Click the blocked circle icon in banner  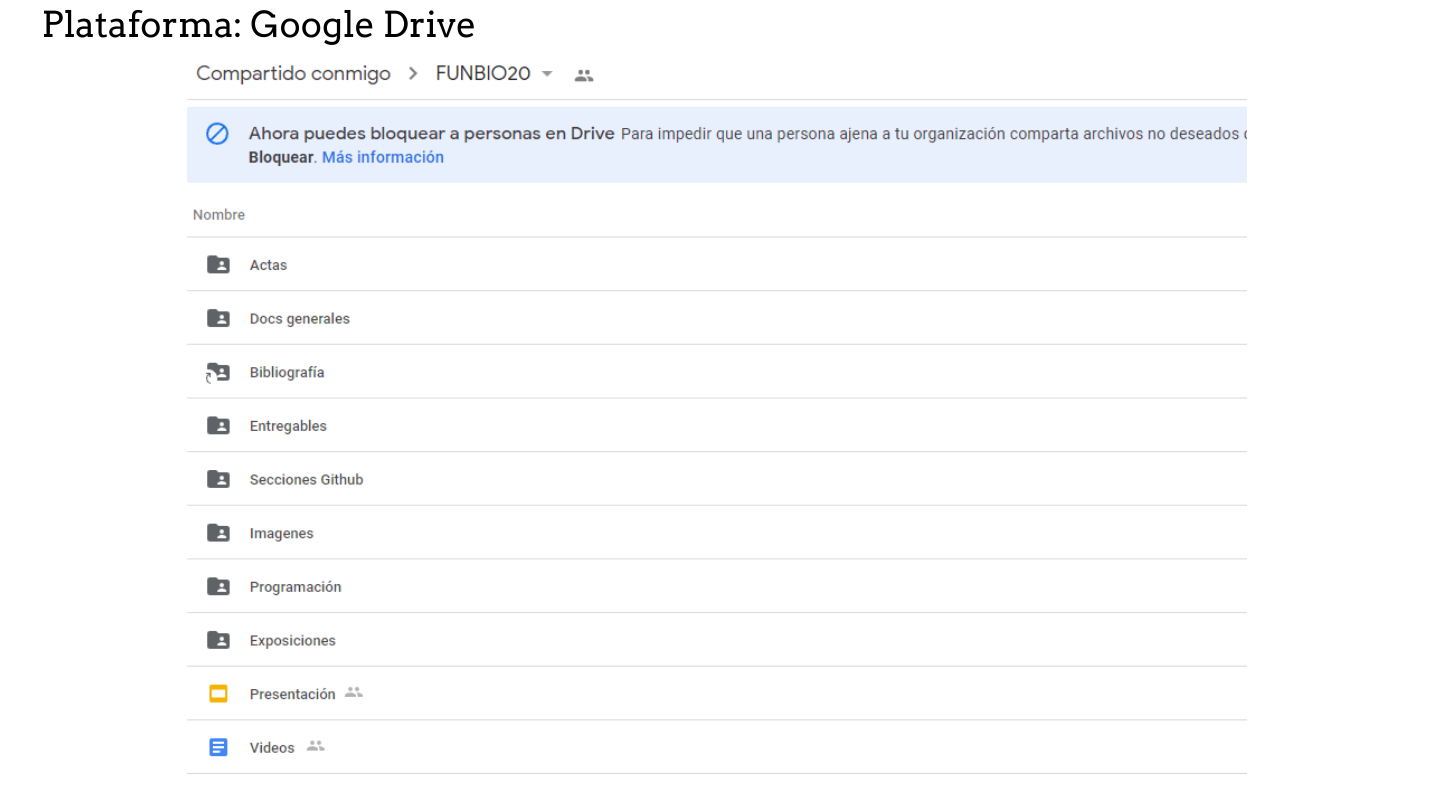coord(217,134)
